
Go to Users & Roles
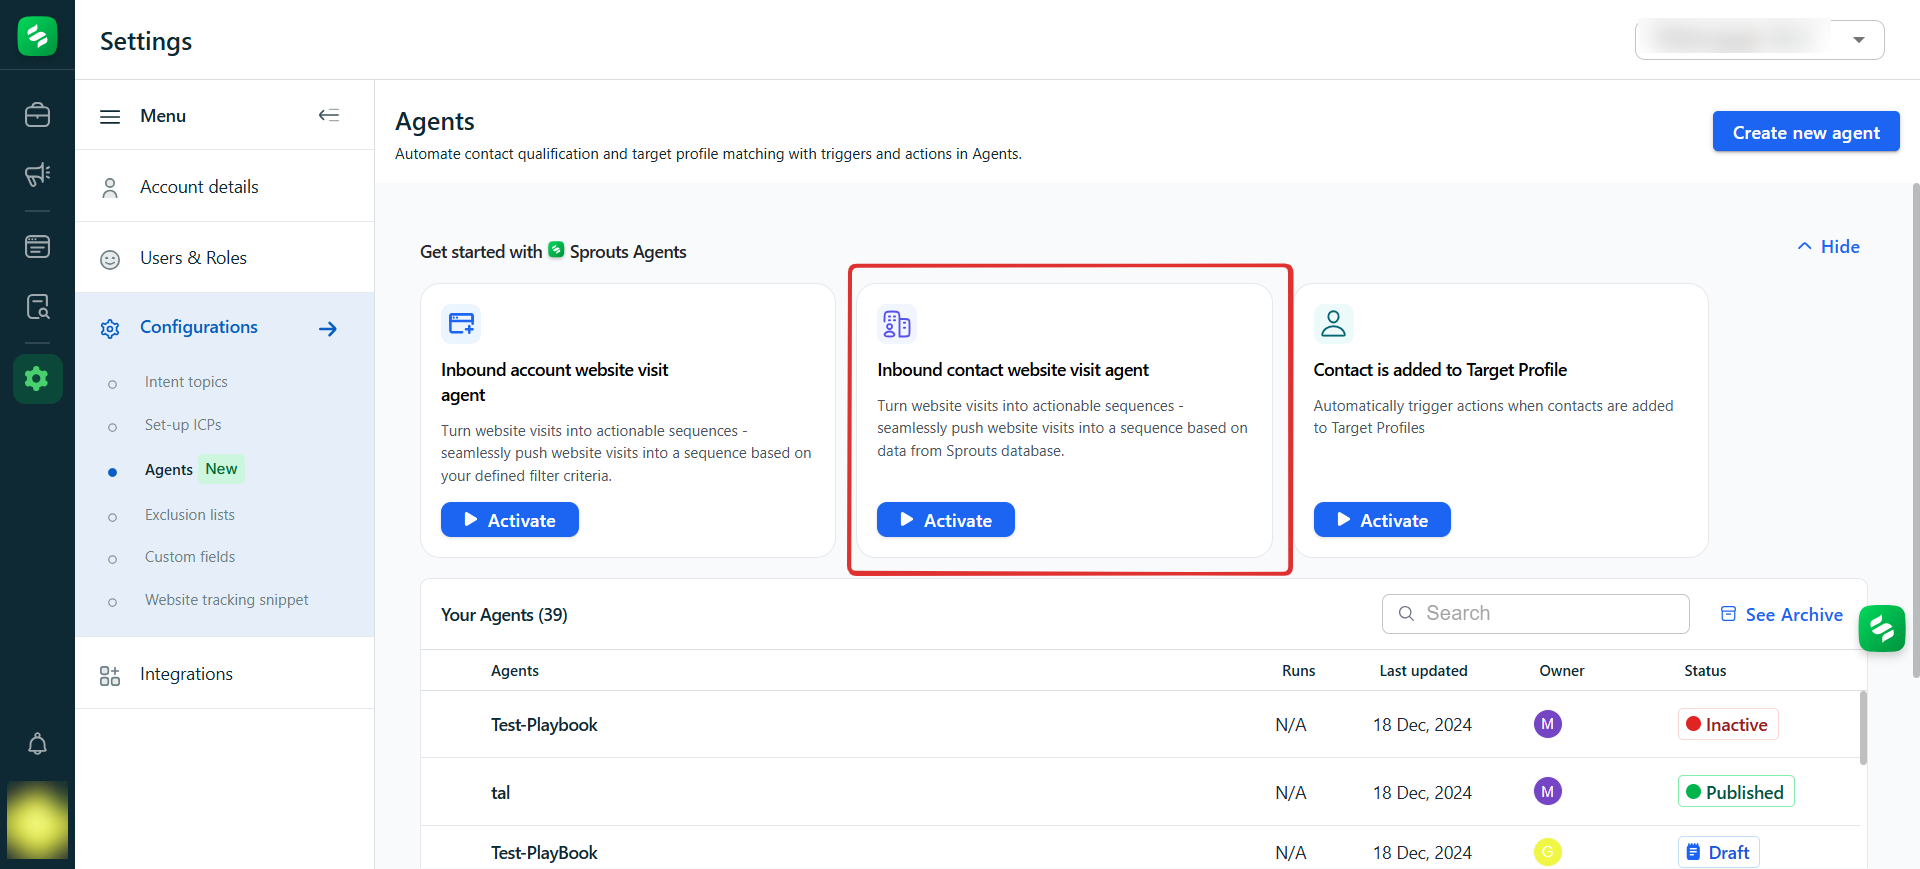point(193,258)
